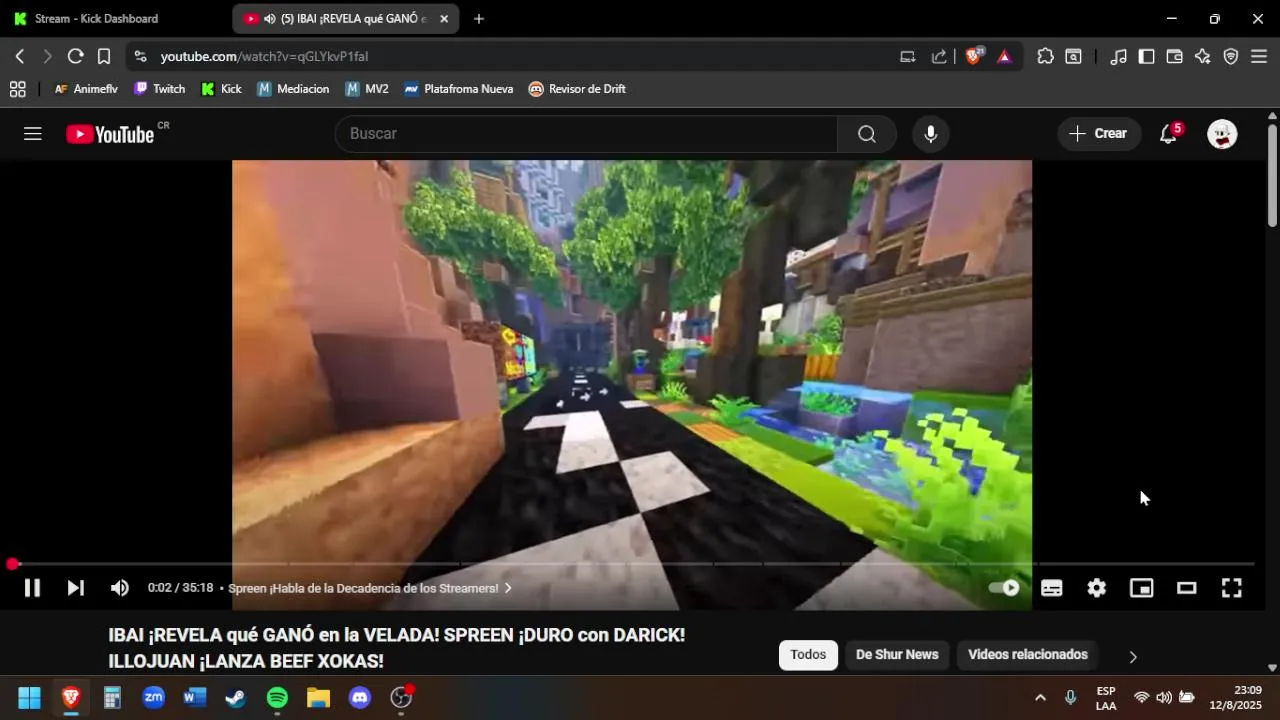Open YouTube notifications bell

tap(1168, 134)
